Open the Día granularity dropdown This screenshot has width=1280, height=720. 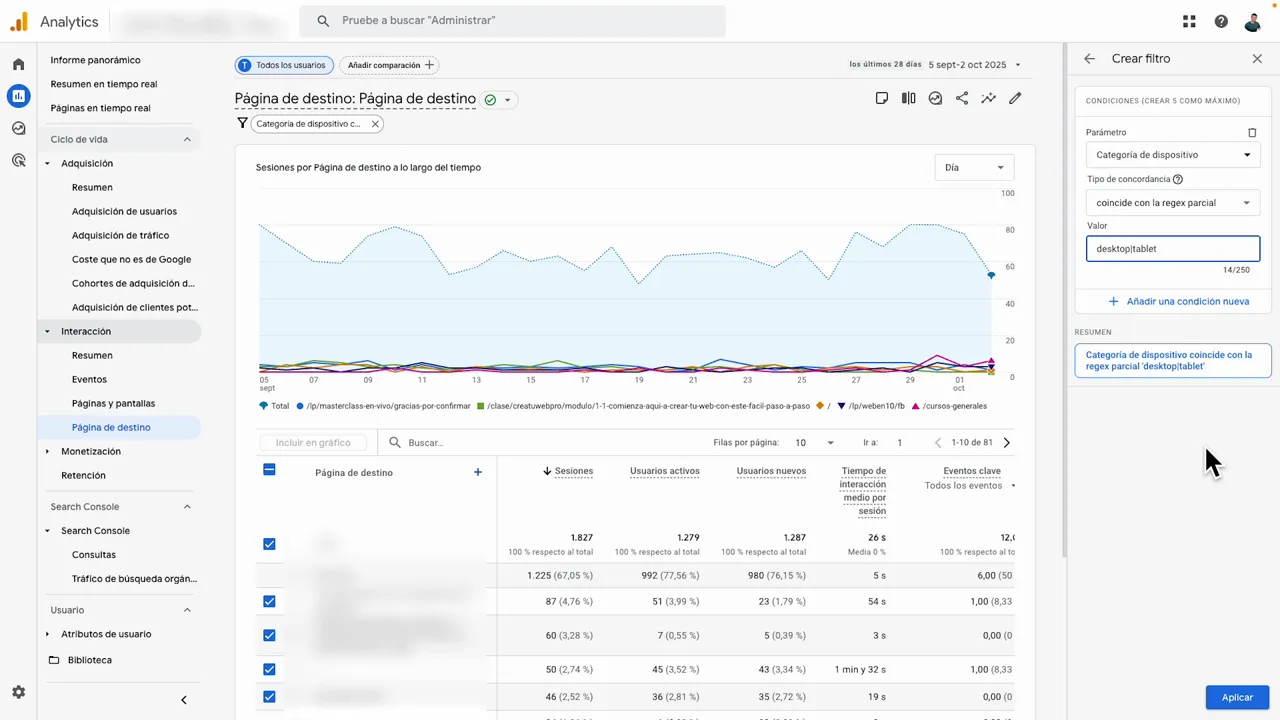tap(973, 167)
